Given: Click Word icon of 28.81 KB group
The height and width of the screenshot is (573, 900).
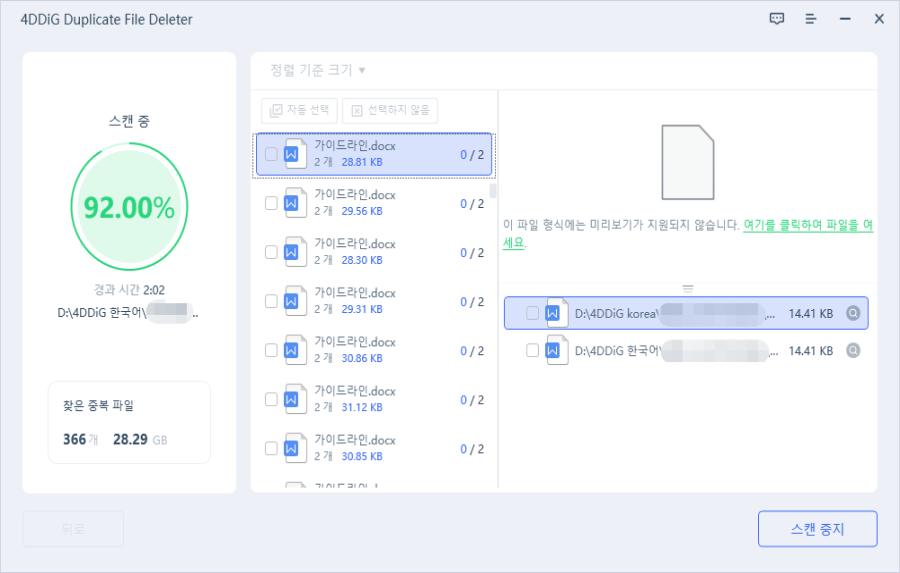Looking at the screenshot, I should coord(296,154).
